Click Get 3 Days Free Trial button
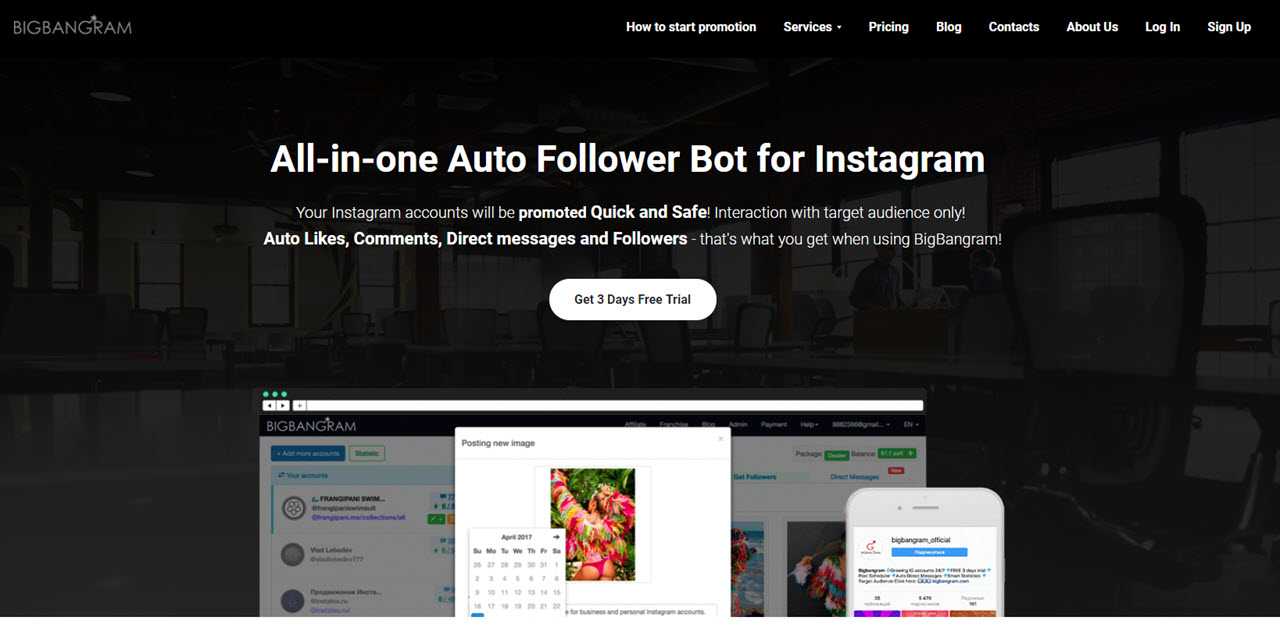 633,299
